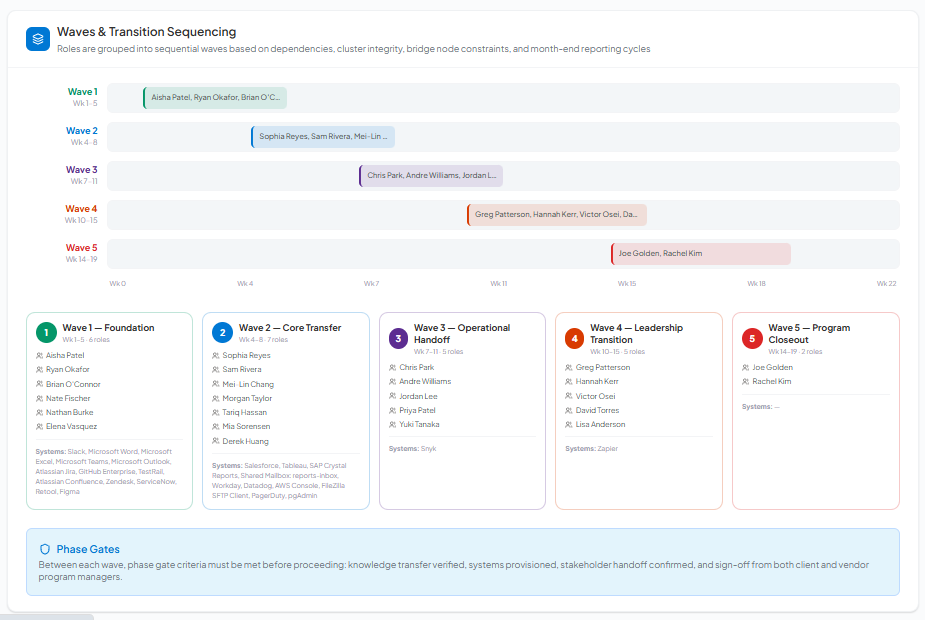Click the purple number 3 wave badge
This screenshot has height=620, width=925.
pos(398,338)
